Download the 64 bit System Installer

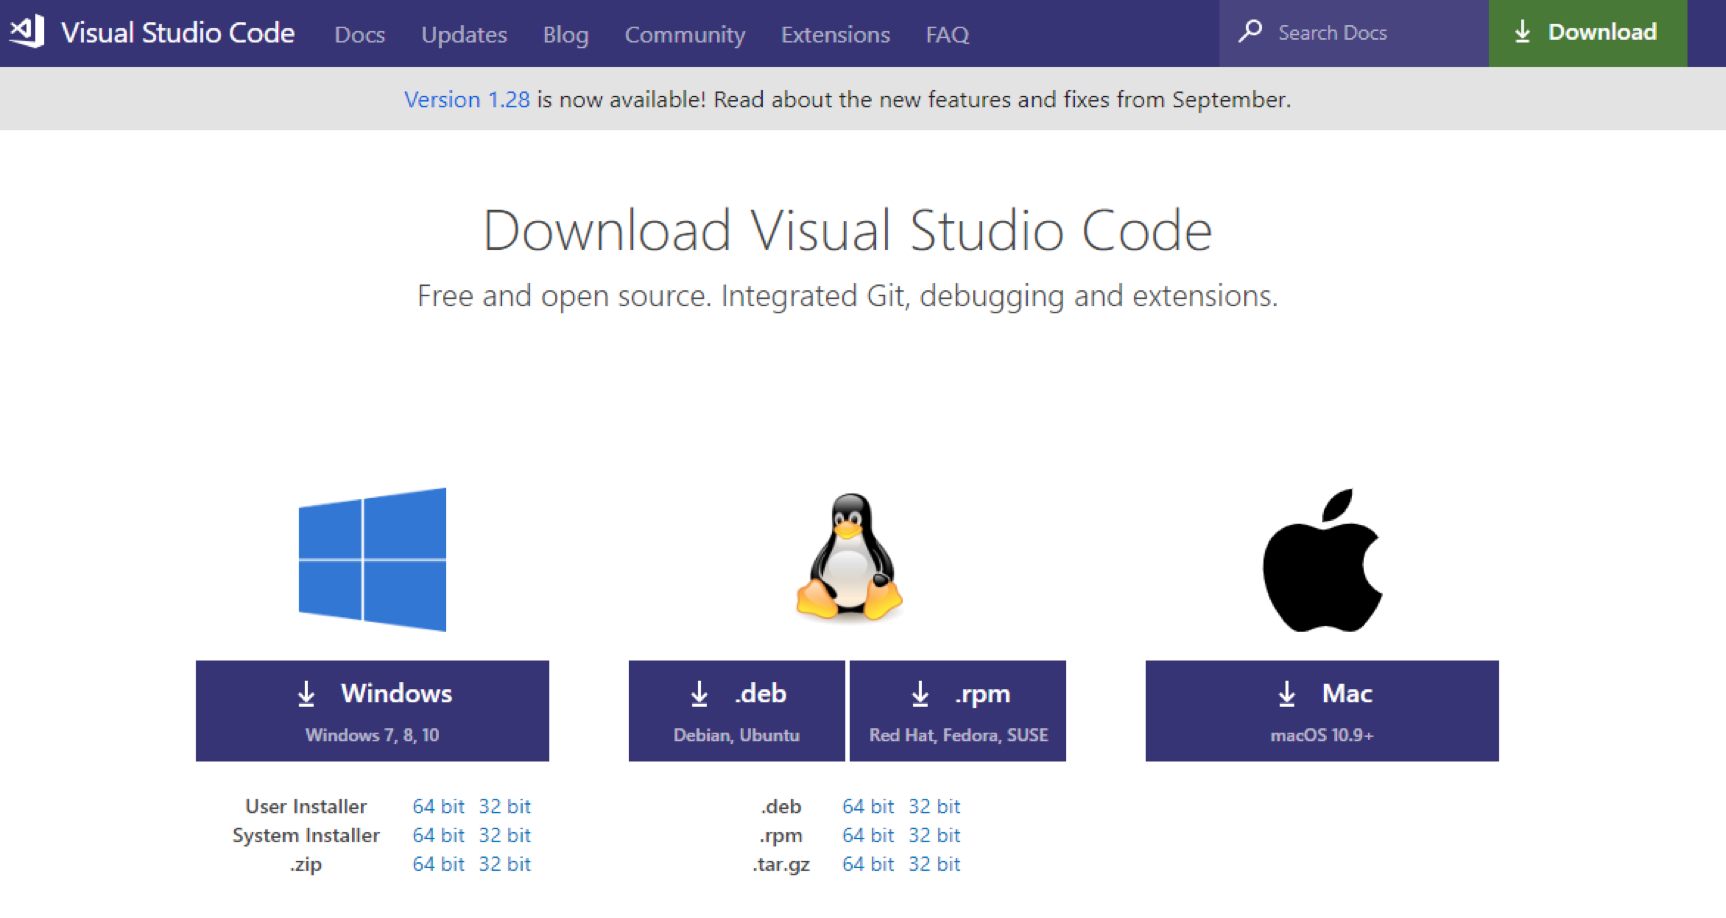coord(438,835)
